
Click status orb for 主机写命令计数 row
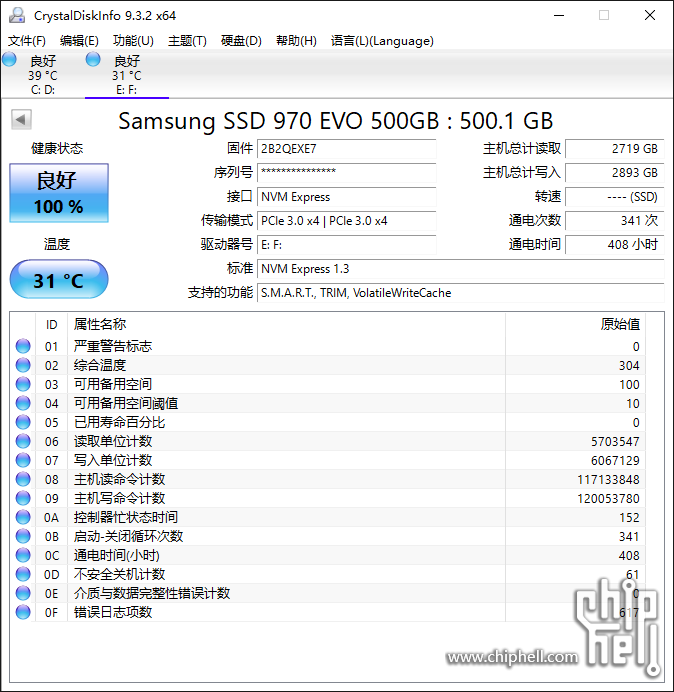[23, 498]
